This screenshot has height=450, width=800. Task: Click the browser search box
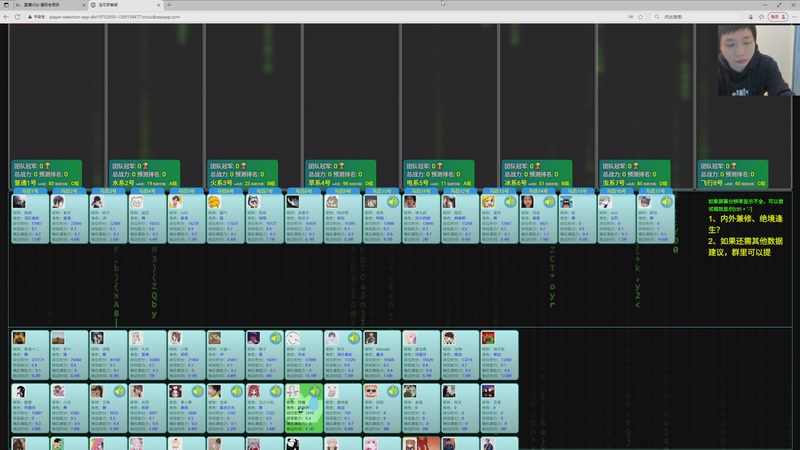696,17
